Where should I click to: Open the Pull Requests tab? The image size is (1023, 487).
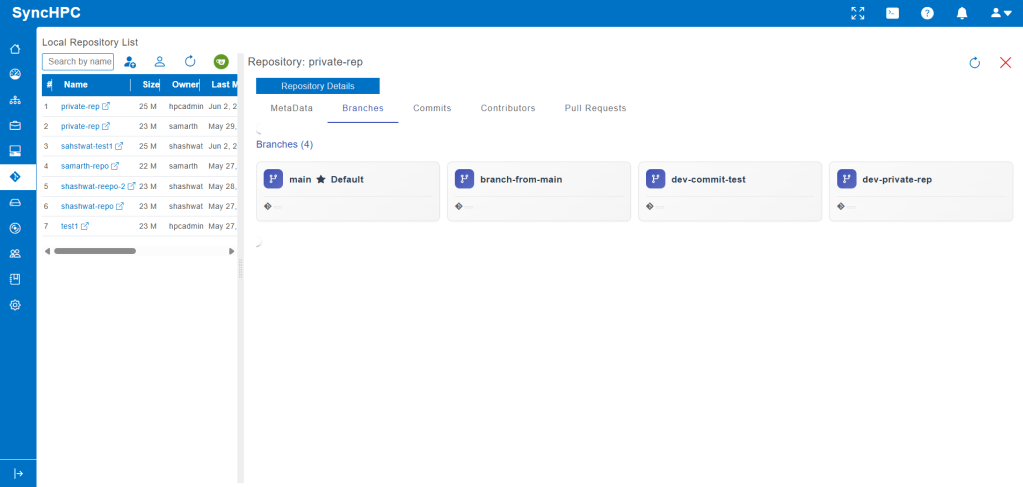point(595,108)
